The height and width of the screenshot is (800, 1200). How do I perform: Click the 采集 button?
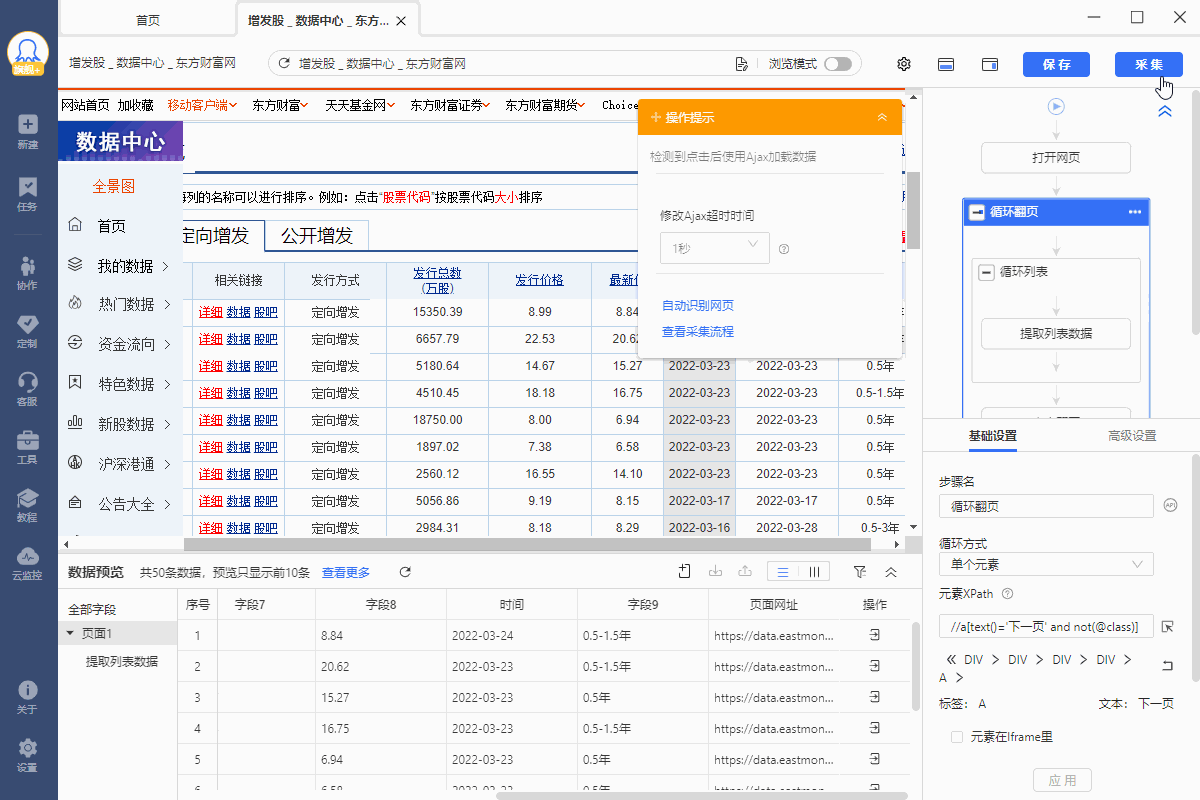pos(1148,64)
